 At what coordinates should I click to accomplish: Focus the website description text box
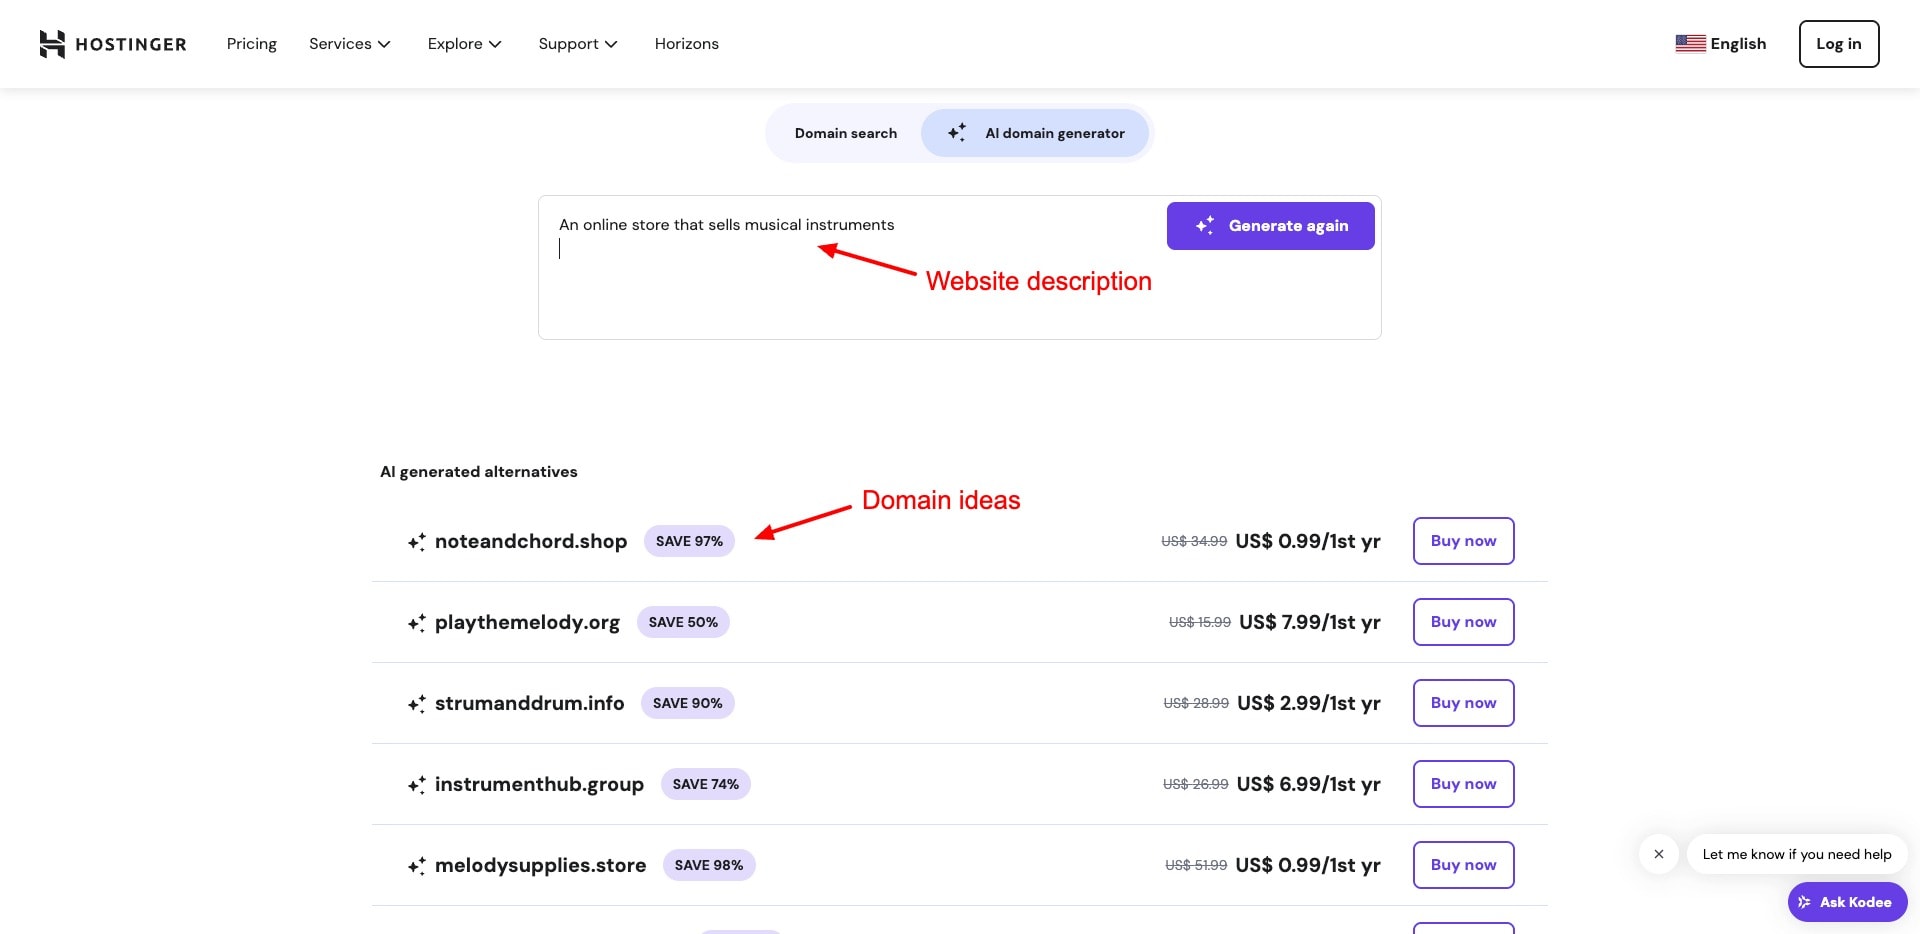pyautogui.click(x=850, y=290)
